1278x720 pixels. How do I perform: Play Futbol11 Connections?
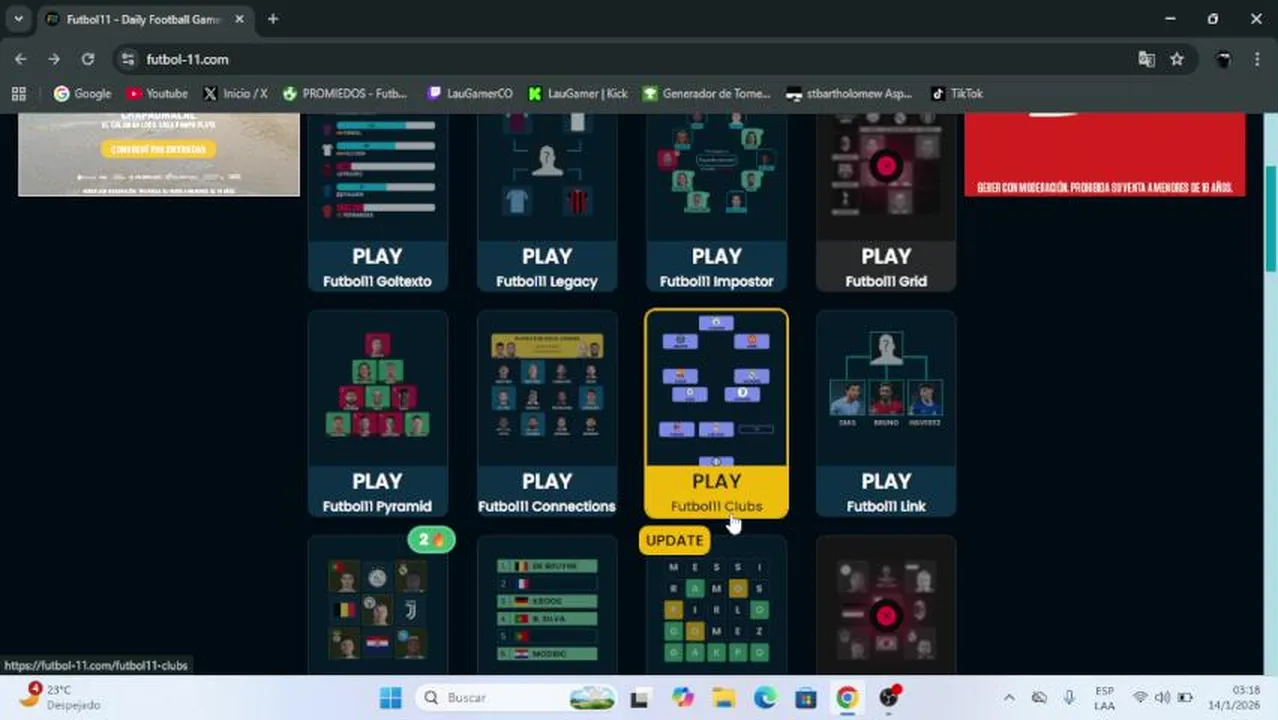coord(547,492)
